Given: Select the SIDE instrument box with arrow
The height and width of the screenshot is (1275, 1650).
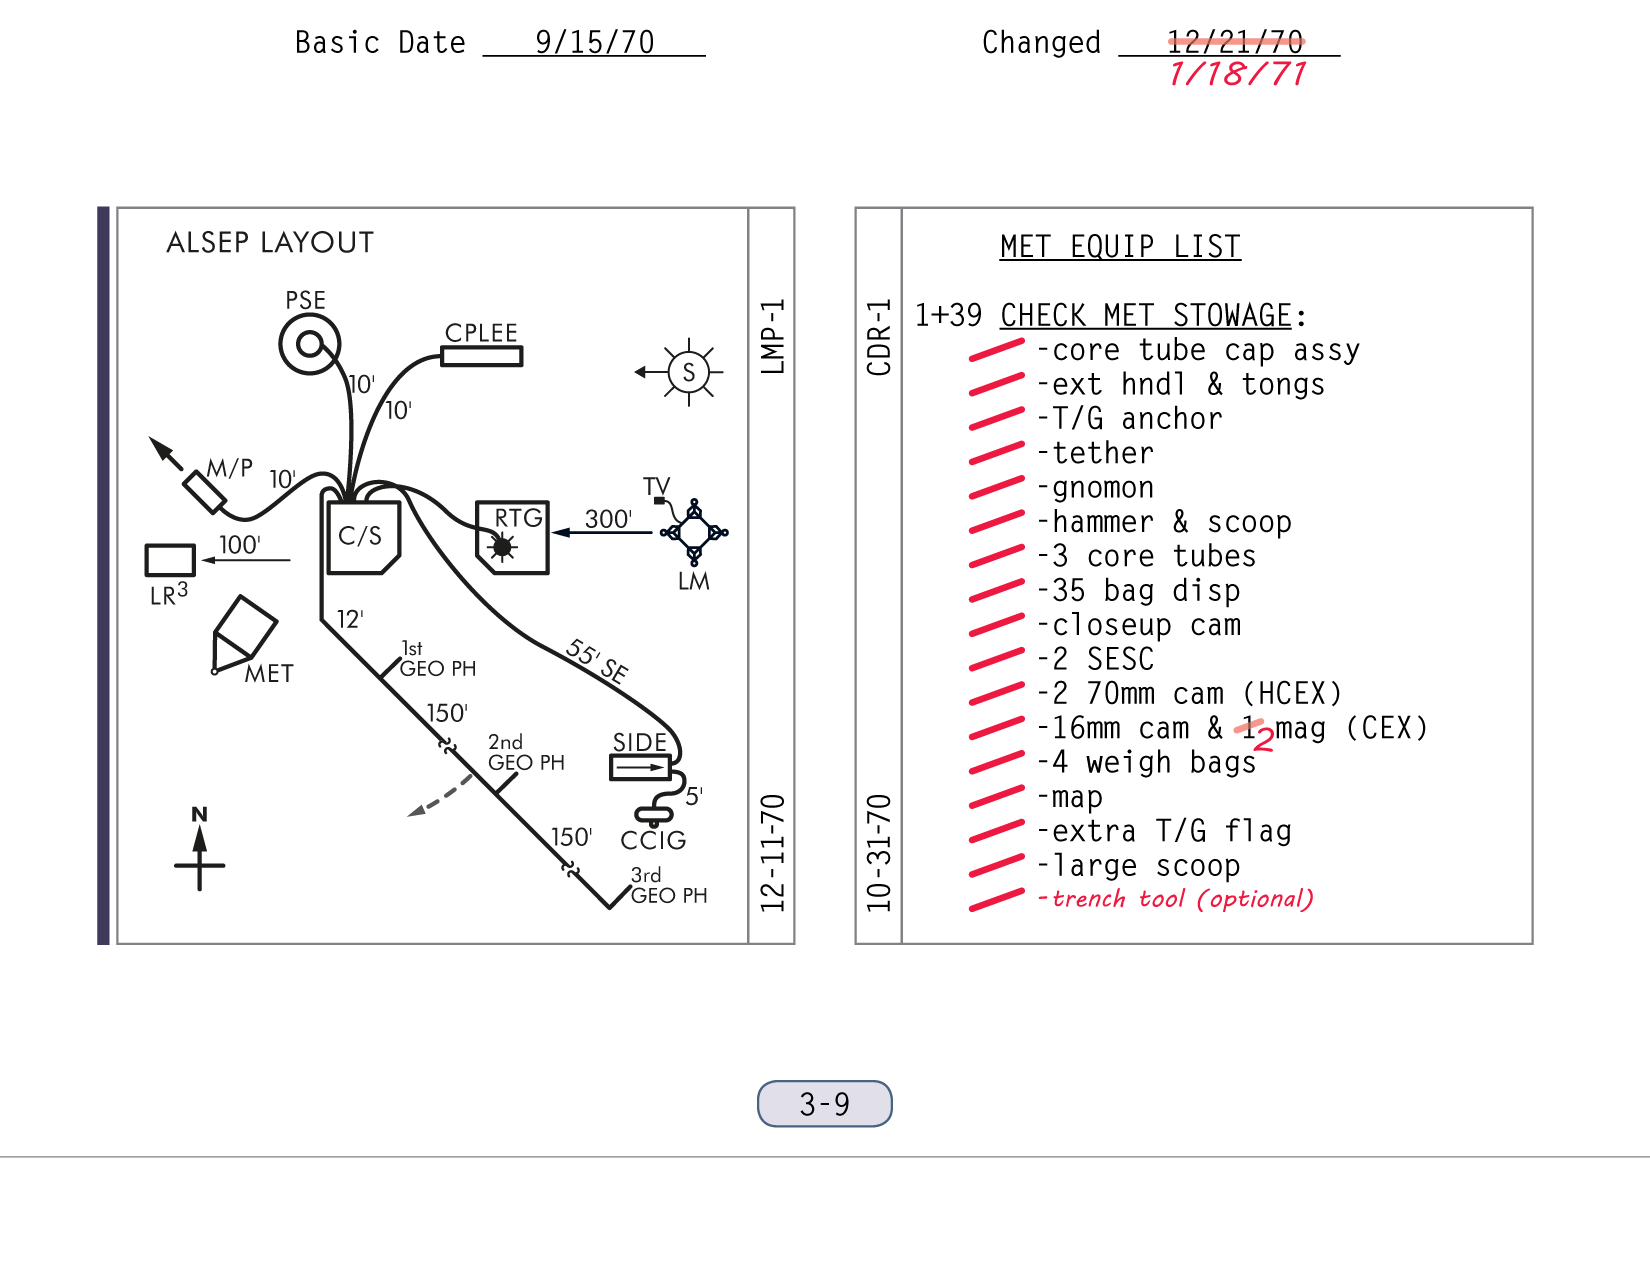Looking at the screenshot, I should coord(640,768).
